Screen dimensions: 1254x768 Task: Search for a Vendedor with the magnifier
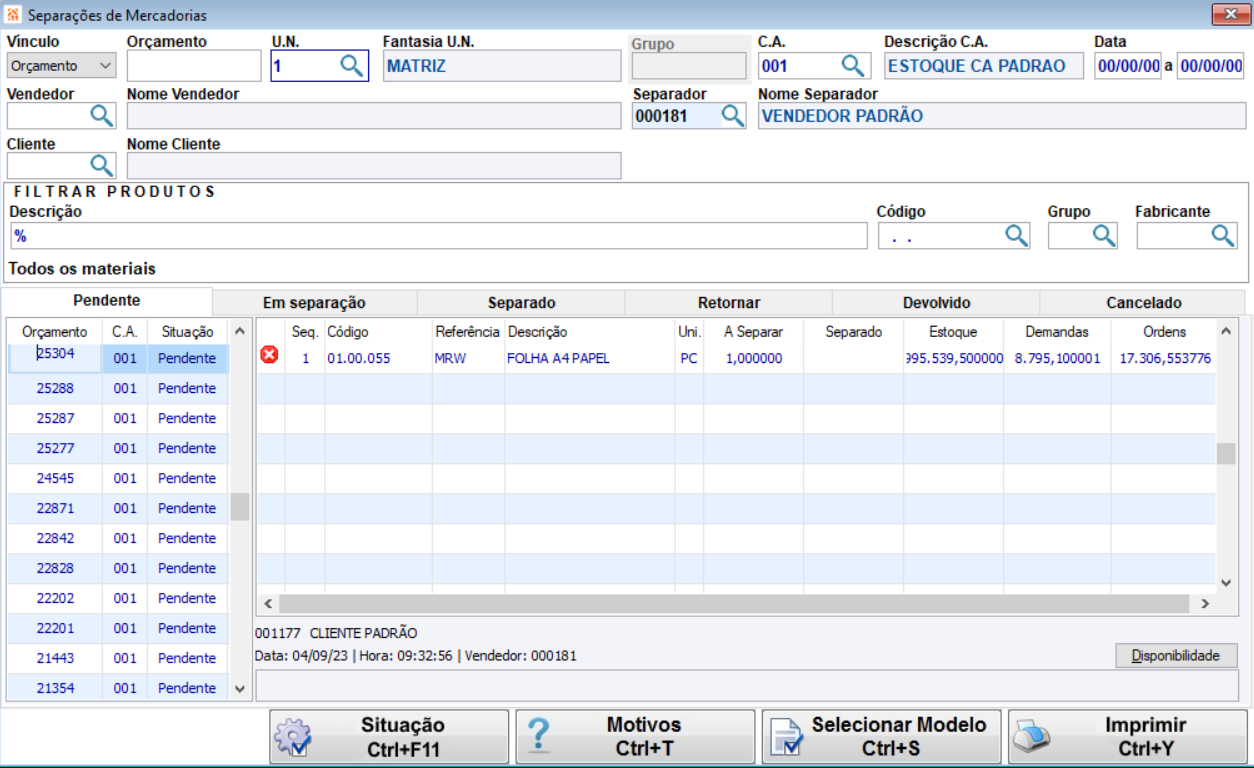102,116
